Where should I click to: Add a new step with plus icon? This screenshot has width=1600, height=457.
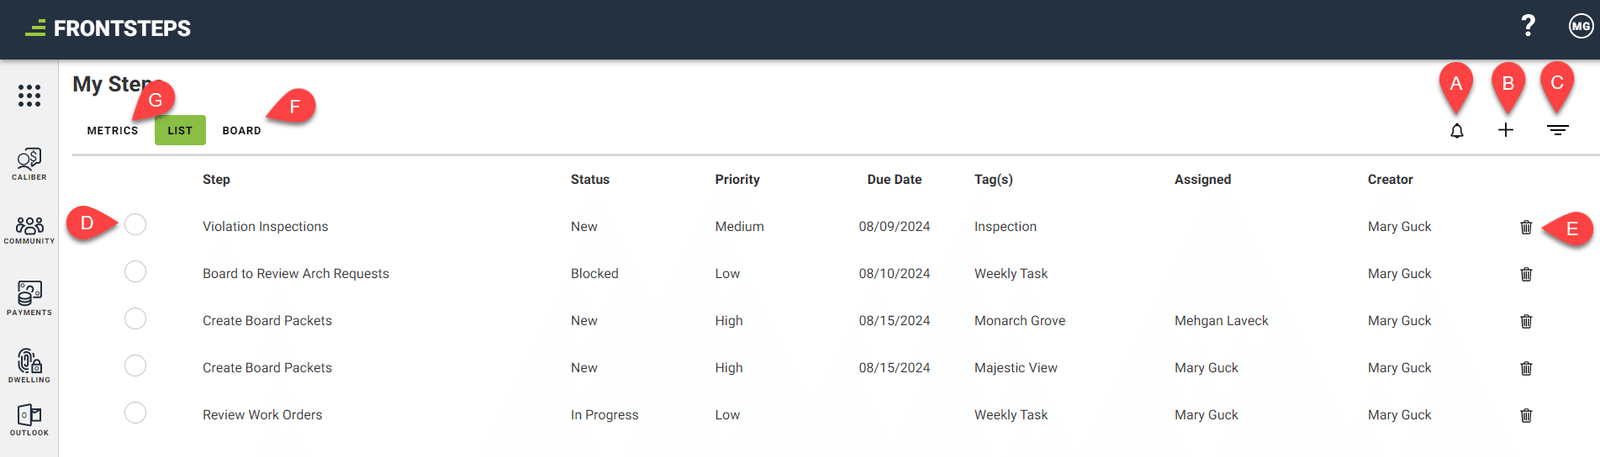click(1506, 130)
